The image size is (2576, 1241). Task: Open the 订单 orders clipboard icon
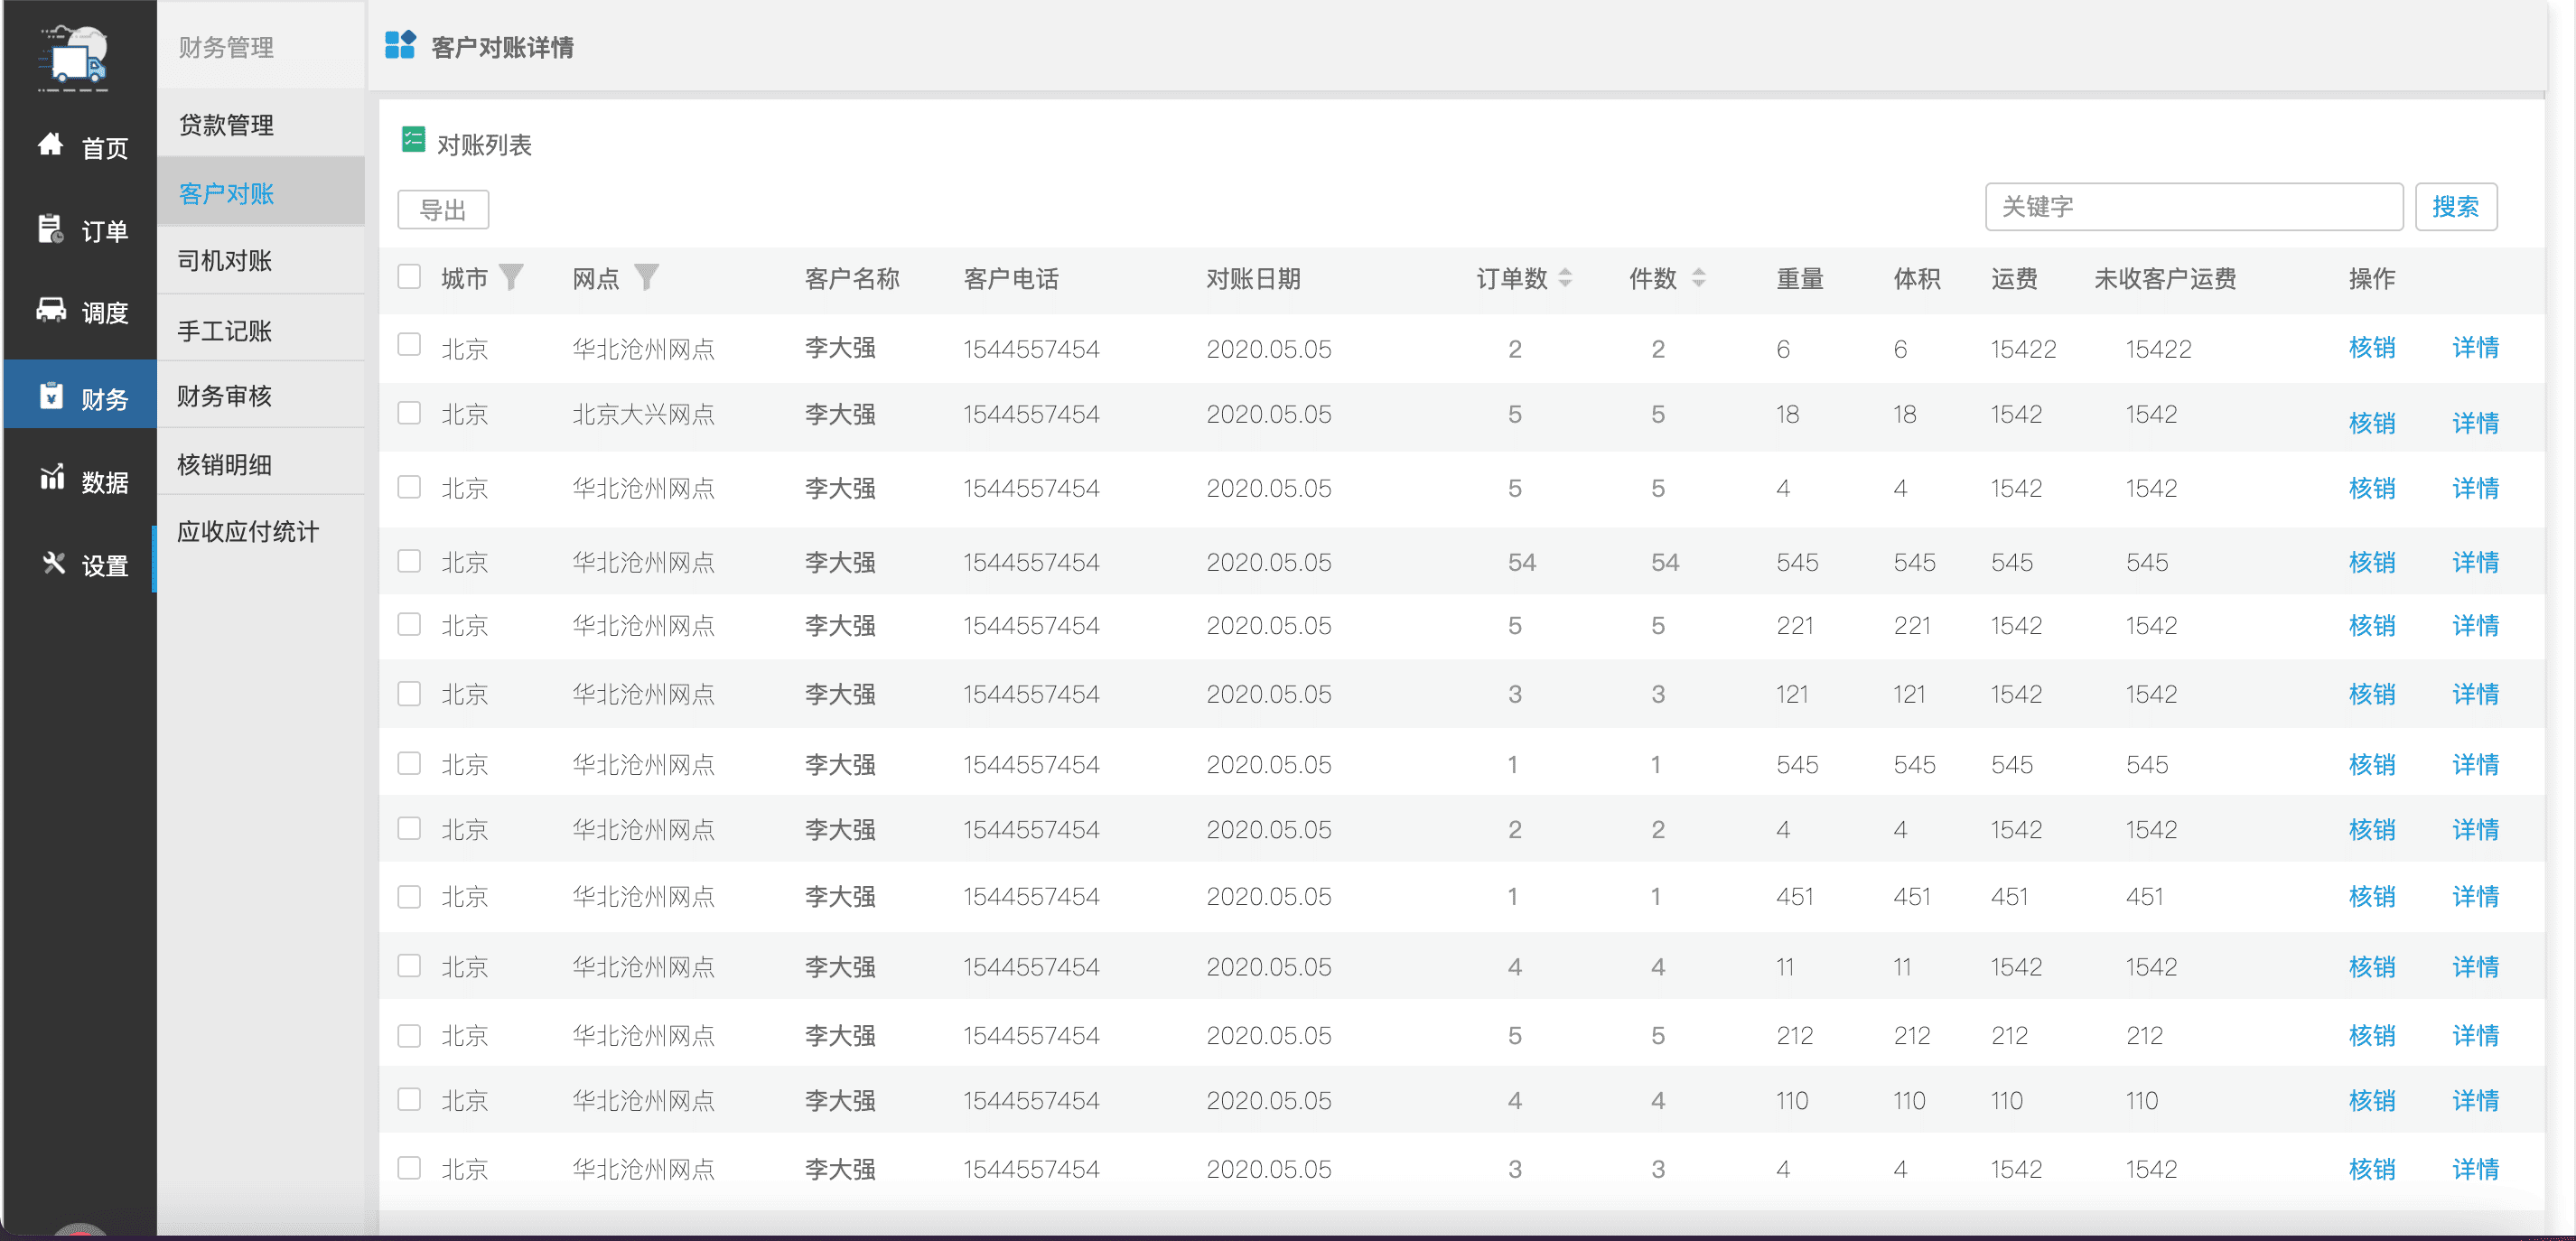click(50, 229)
